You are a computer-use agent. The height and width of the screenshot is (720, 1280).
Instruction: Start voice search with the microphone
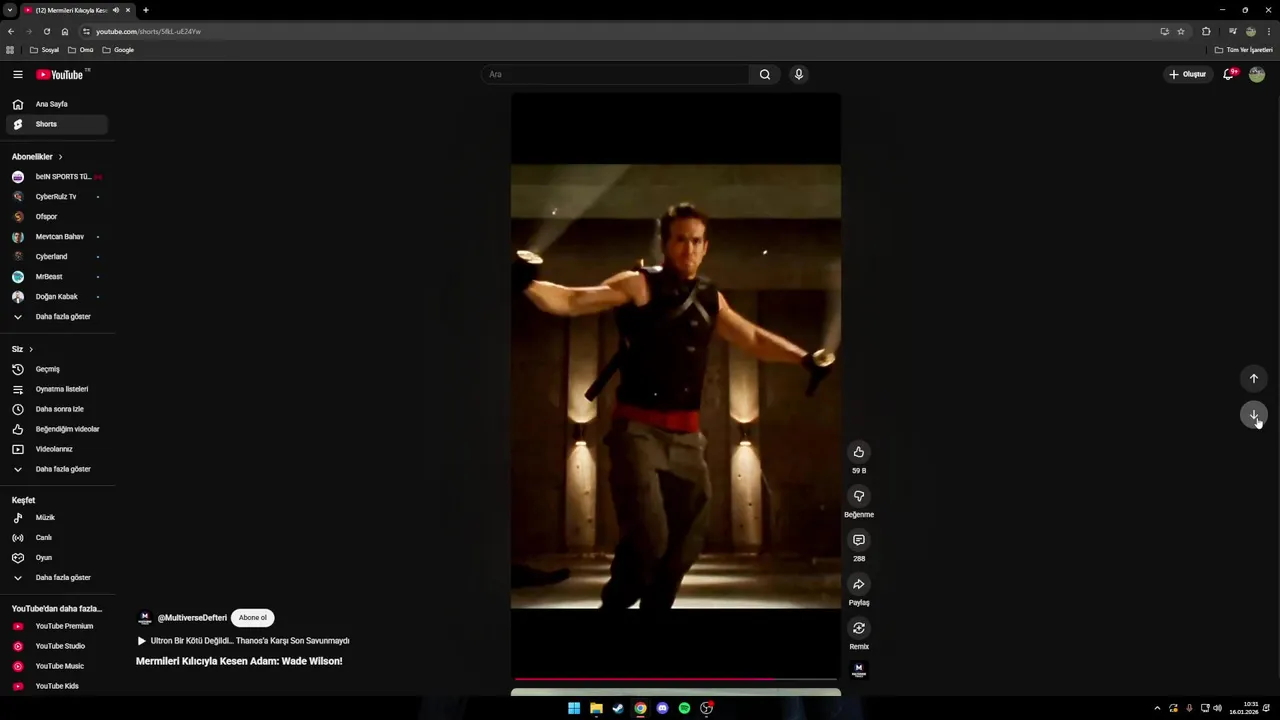798,74
